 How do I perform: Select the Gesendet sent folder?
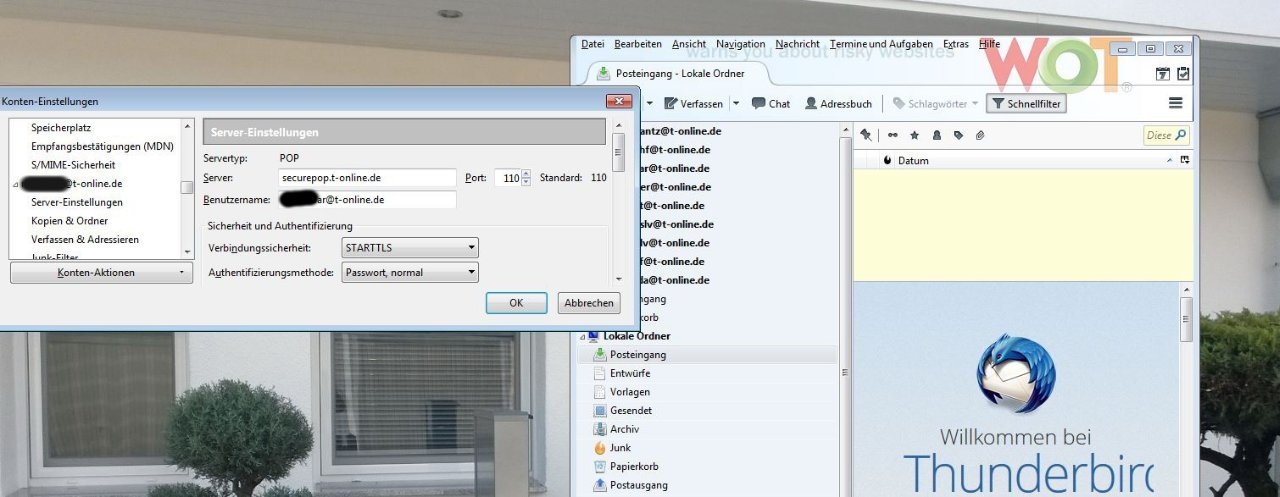pos(709,410)
